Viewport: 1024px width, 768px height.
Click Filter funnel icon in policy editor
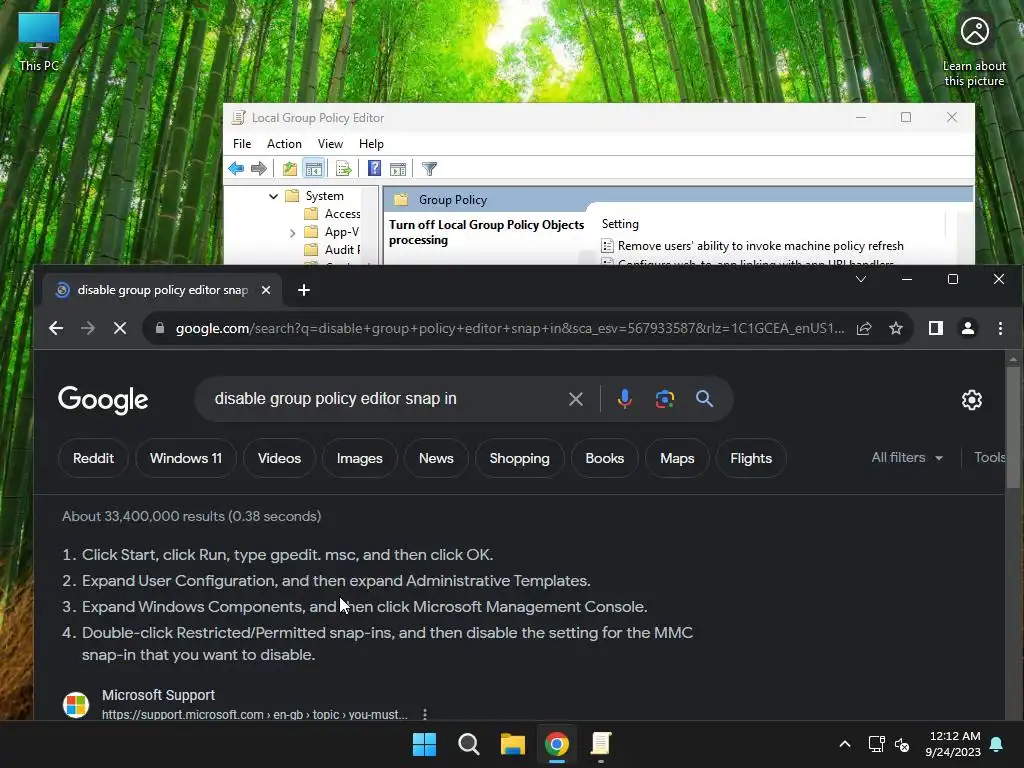429,168
